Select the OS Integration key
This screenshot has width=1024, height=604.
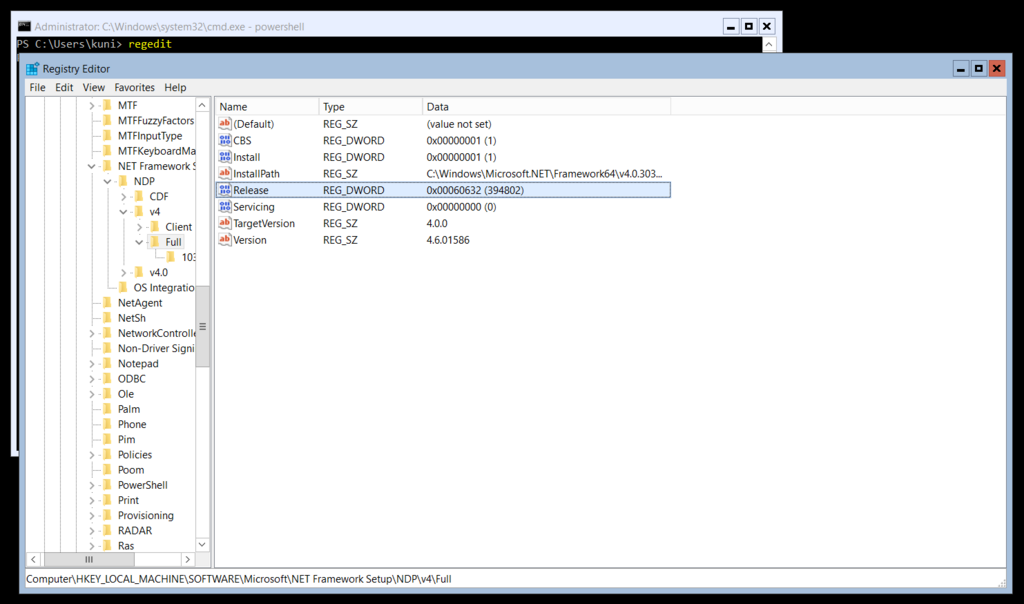pyautogui.click(x=164, y=287)
